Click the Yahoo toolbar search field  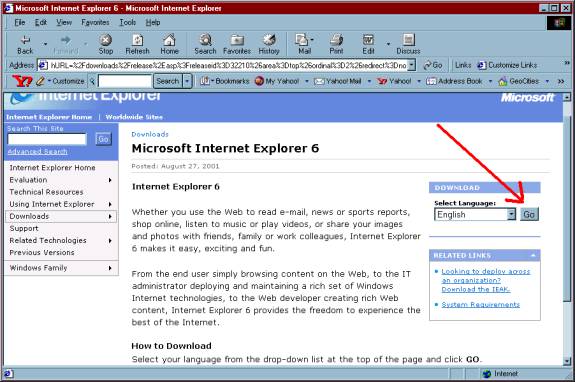[x=125, y=81]
